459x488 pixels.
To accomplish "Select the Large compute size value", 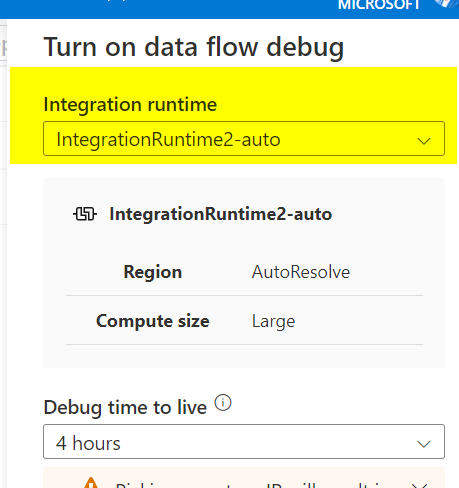I will click(273, 322).
